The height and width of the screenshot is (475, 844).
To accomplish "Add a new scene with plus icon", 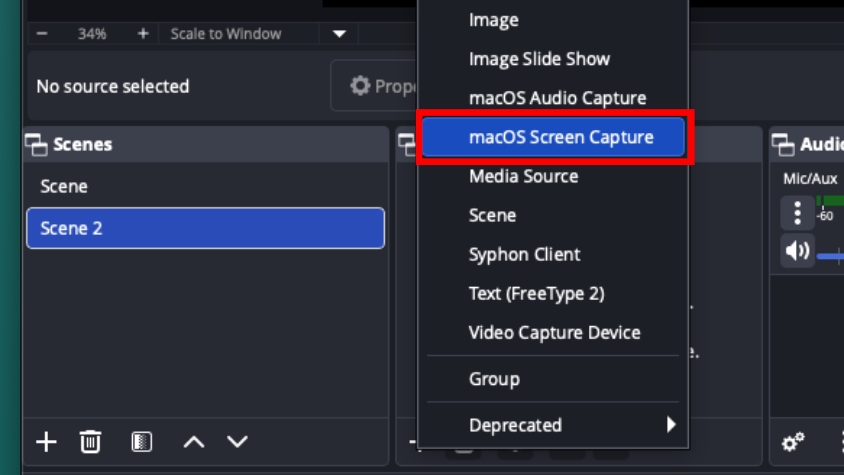I will pos(46,441).
